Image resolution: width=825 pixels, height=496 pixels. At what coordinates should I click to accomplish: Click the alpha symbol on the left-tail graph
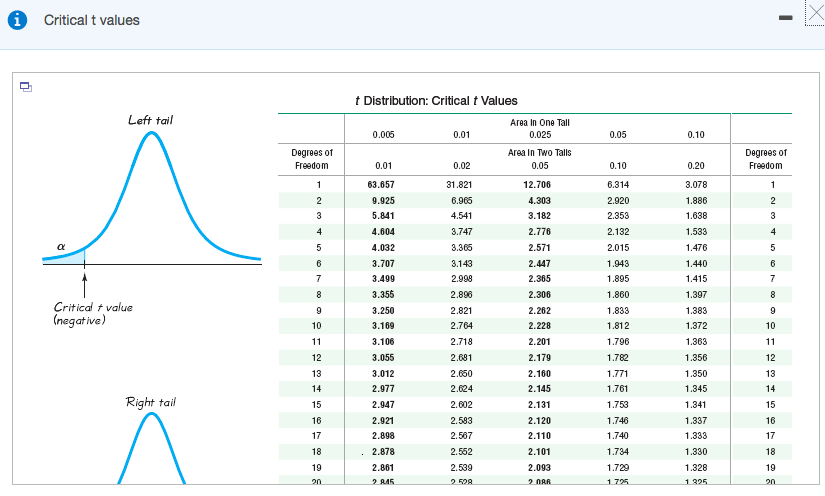[60, 242]
